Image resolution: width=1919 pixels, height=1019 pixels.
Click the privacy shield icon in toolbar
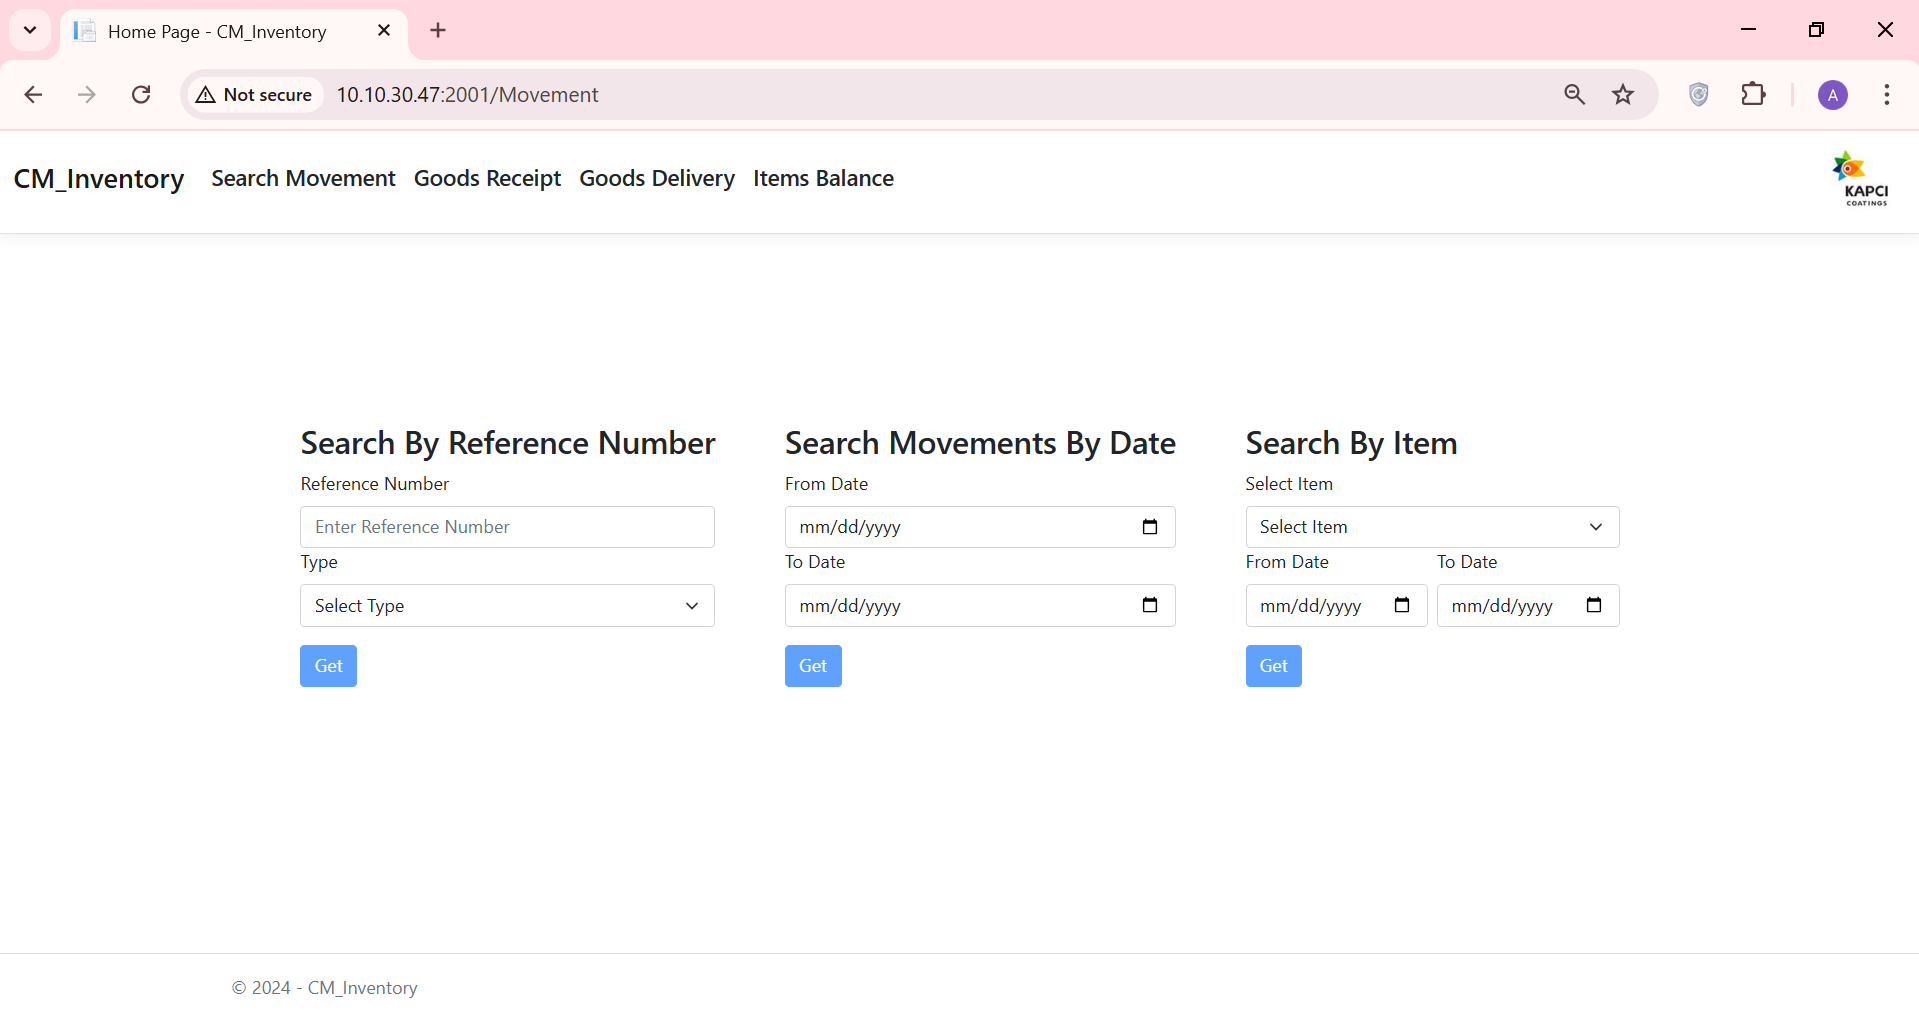point(1698,94)
